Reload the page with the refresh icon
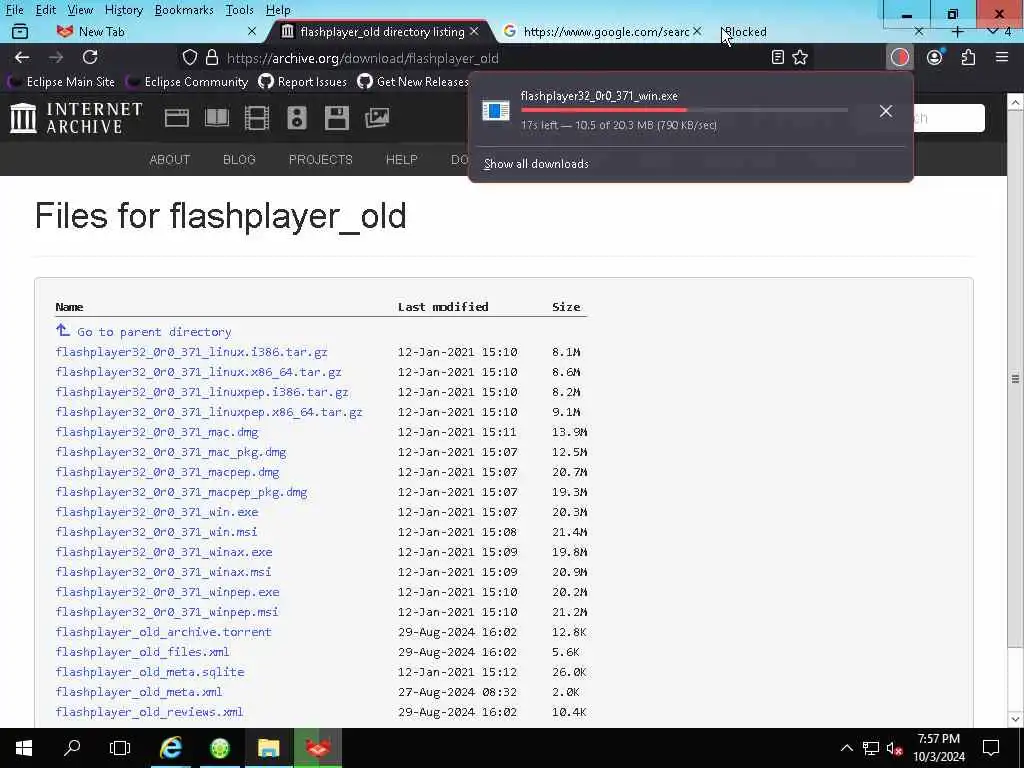Screen dimensions: 1024x768 pyautogui.click(x=90, y=57)
